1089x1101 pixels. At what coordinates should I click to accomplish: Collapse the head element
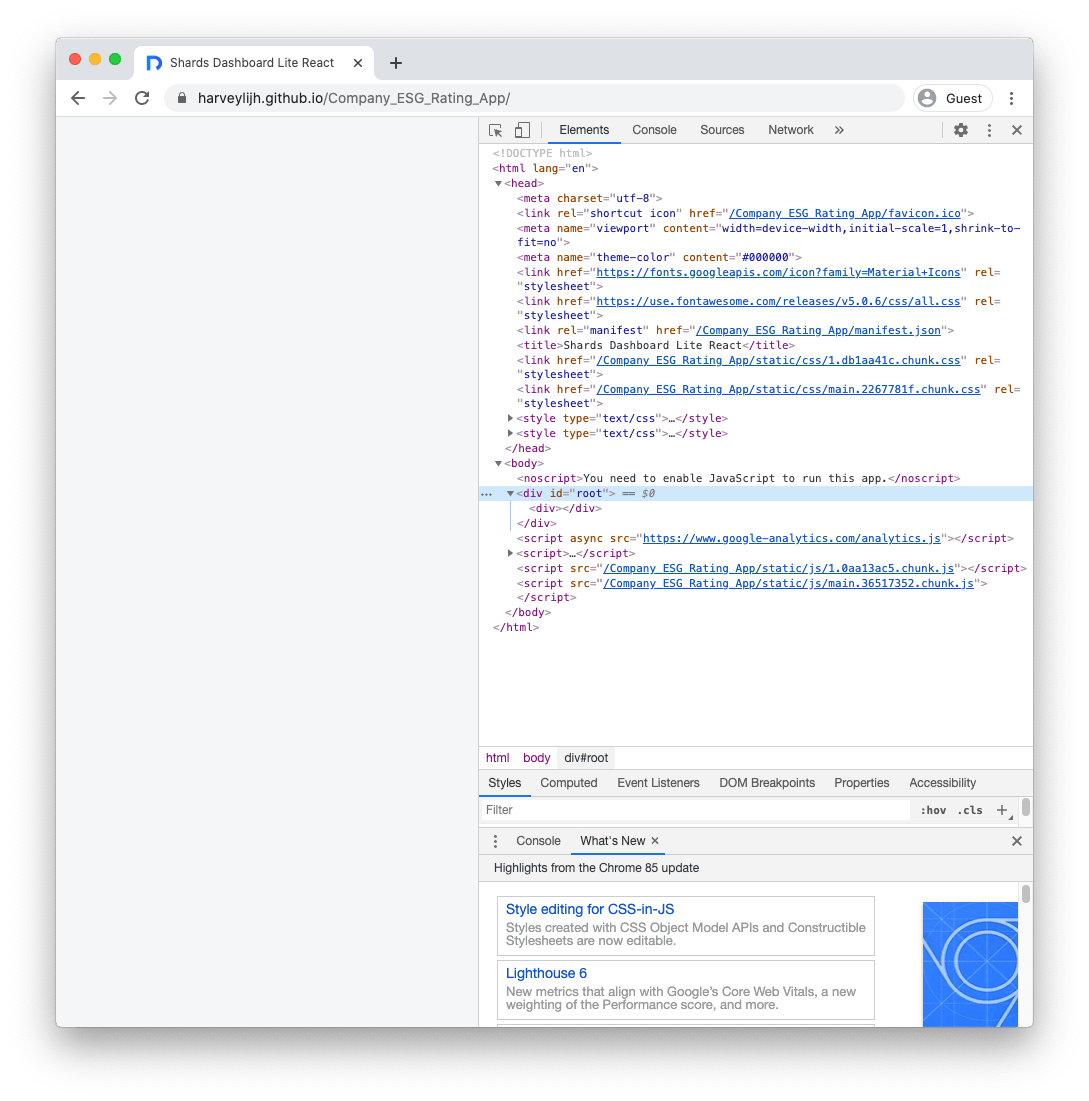pyautogui.click(x=498, y=183)
